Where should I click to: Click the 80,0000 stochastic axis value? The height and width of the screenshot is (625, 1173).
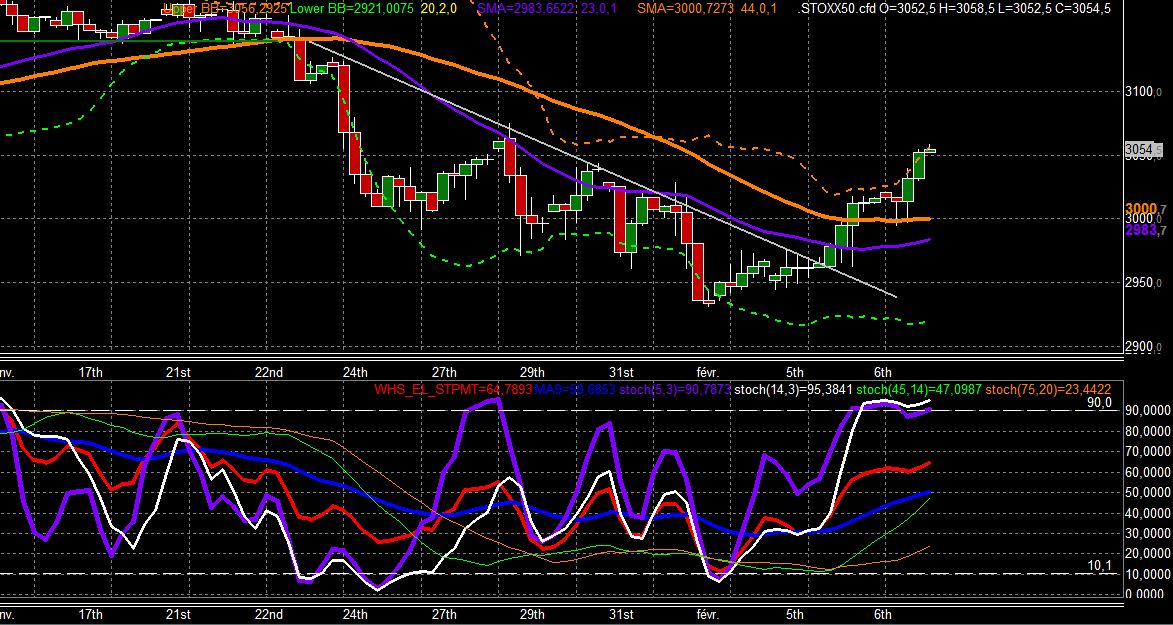[x=1147, y=431]
